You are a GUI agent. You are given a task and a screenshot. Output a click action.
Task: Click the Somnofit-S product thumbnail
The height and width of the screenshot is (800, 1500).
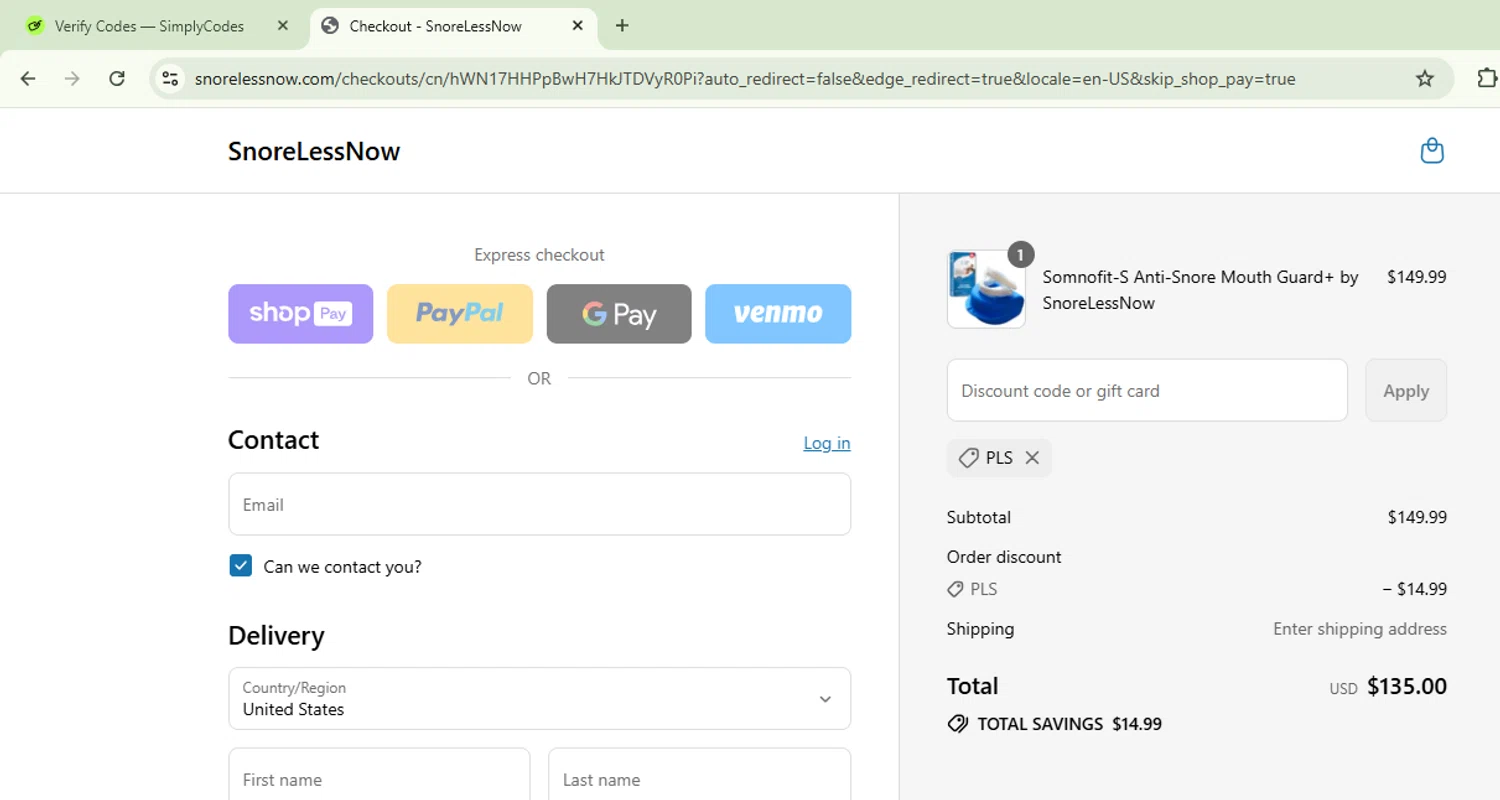pyautogui.click(x=986, y=289)
